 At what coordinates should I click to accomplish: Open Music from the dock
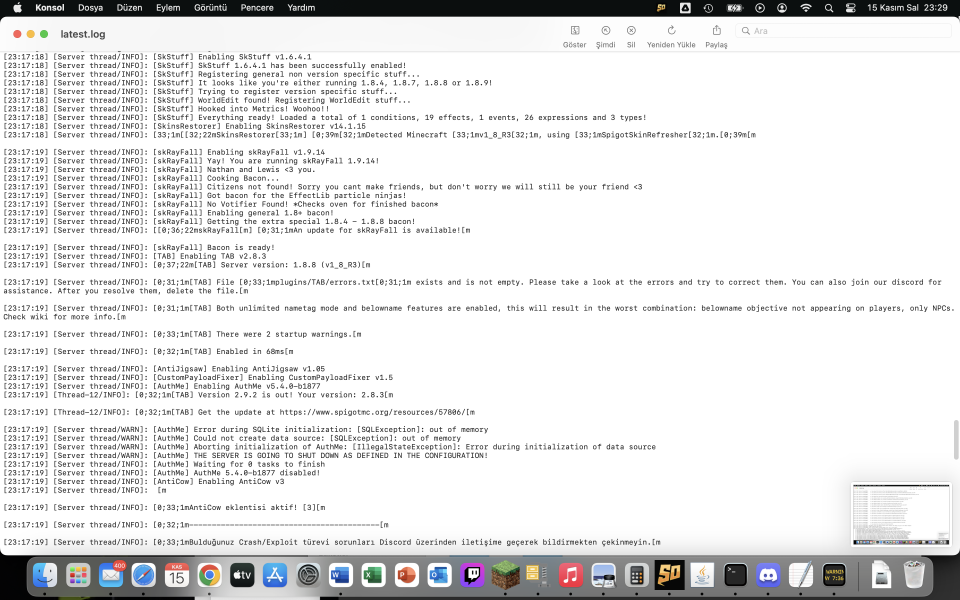[571, 575]
